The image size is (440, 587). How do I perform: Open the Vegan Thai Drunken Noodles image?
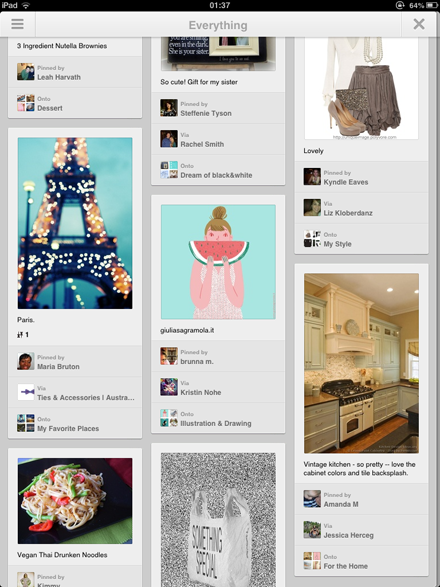coord(75,501)
